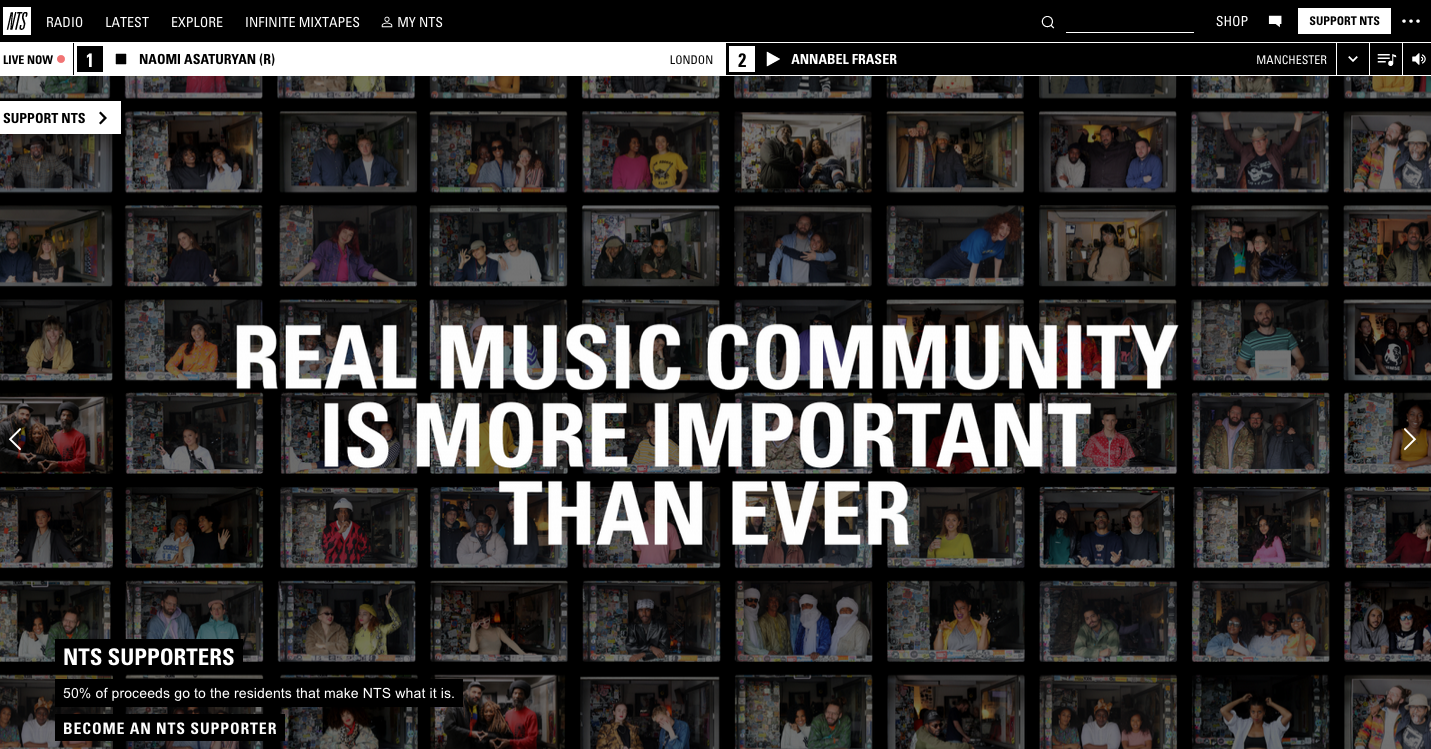Mute audio with the speaker icon
This screenshot has height=749, width=1431.
coord(1418,59)
